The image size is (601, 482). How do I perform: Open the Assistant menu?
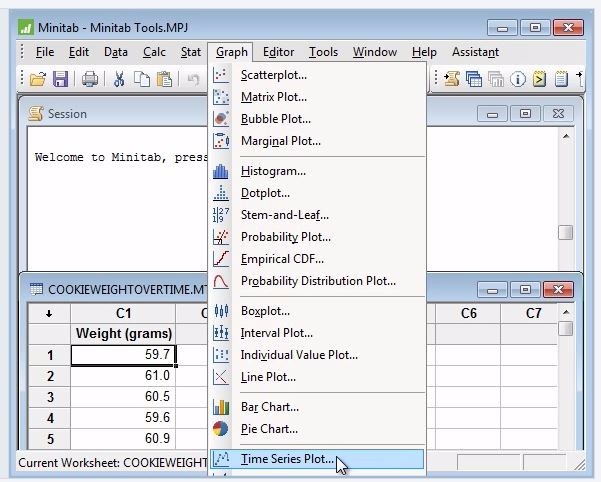point(475,52)
